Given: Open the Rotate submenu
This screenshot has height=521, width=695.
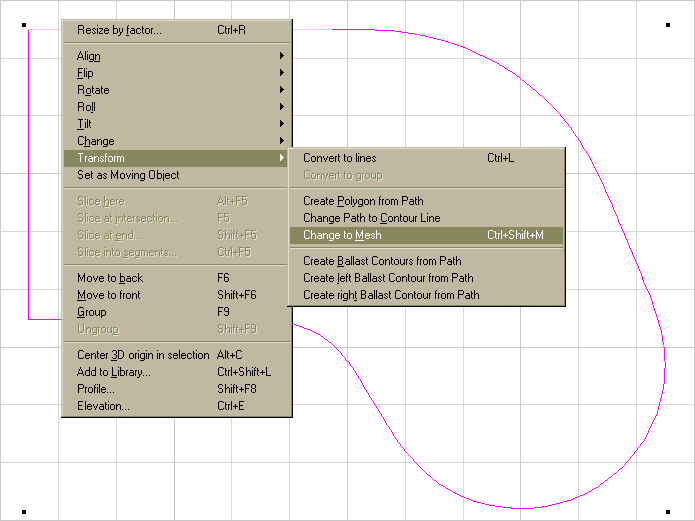Looking at the screenshot, I should coord(176,90).
